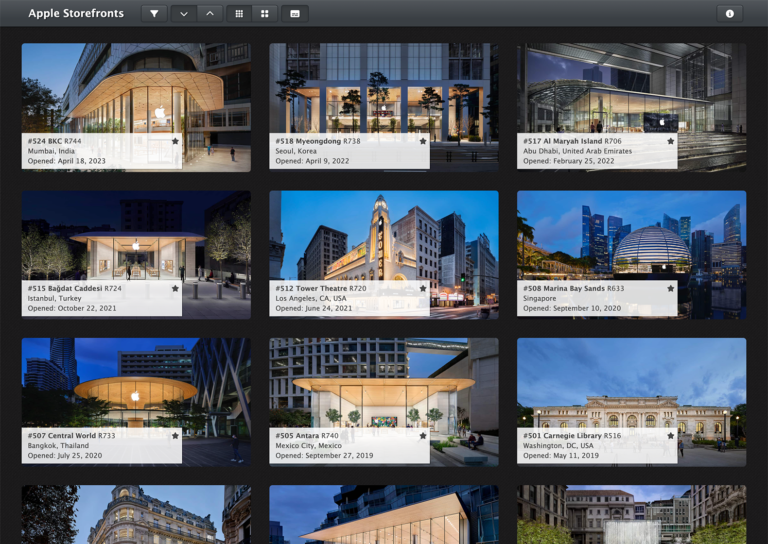Click 'Opened: April 18, 2023' date
The image size is (768, 544).
point(67,161)
